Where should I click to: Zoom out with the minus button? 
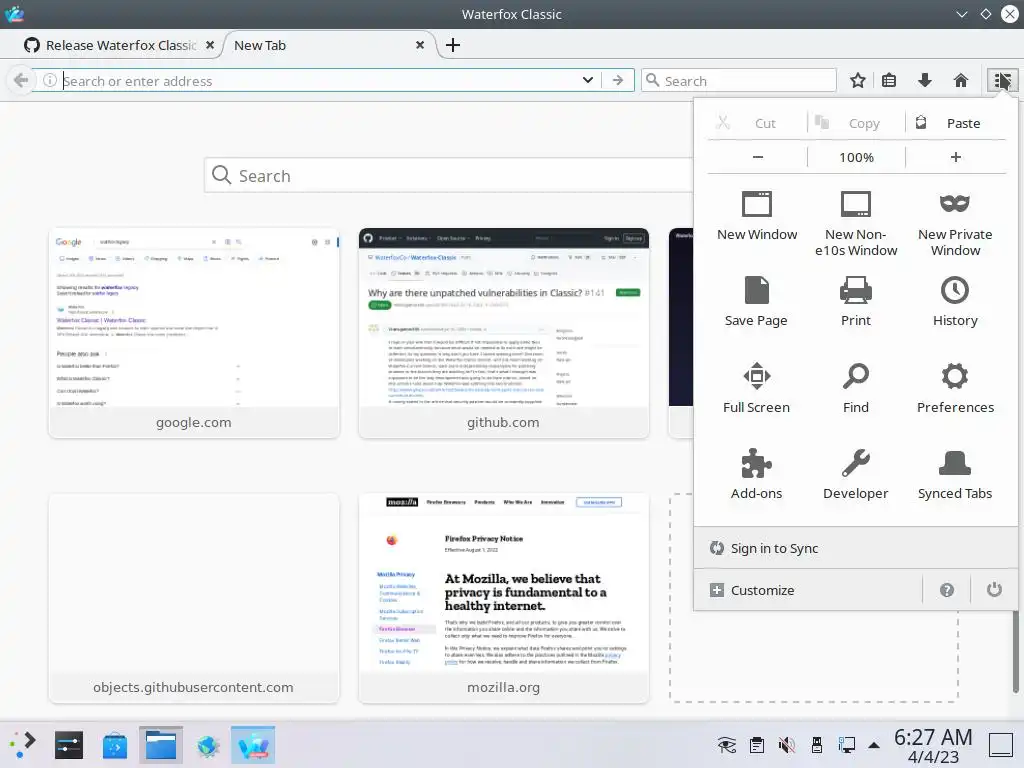click(x=758, y=157)
